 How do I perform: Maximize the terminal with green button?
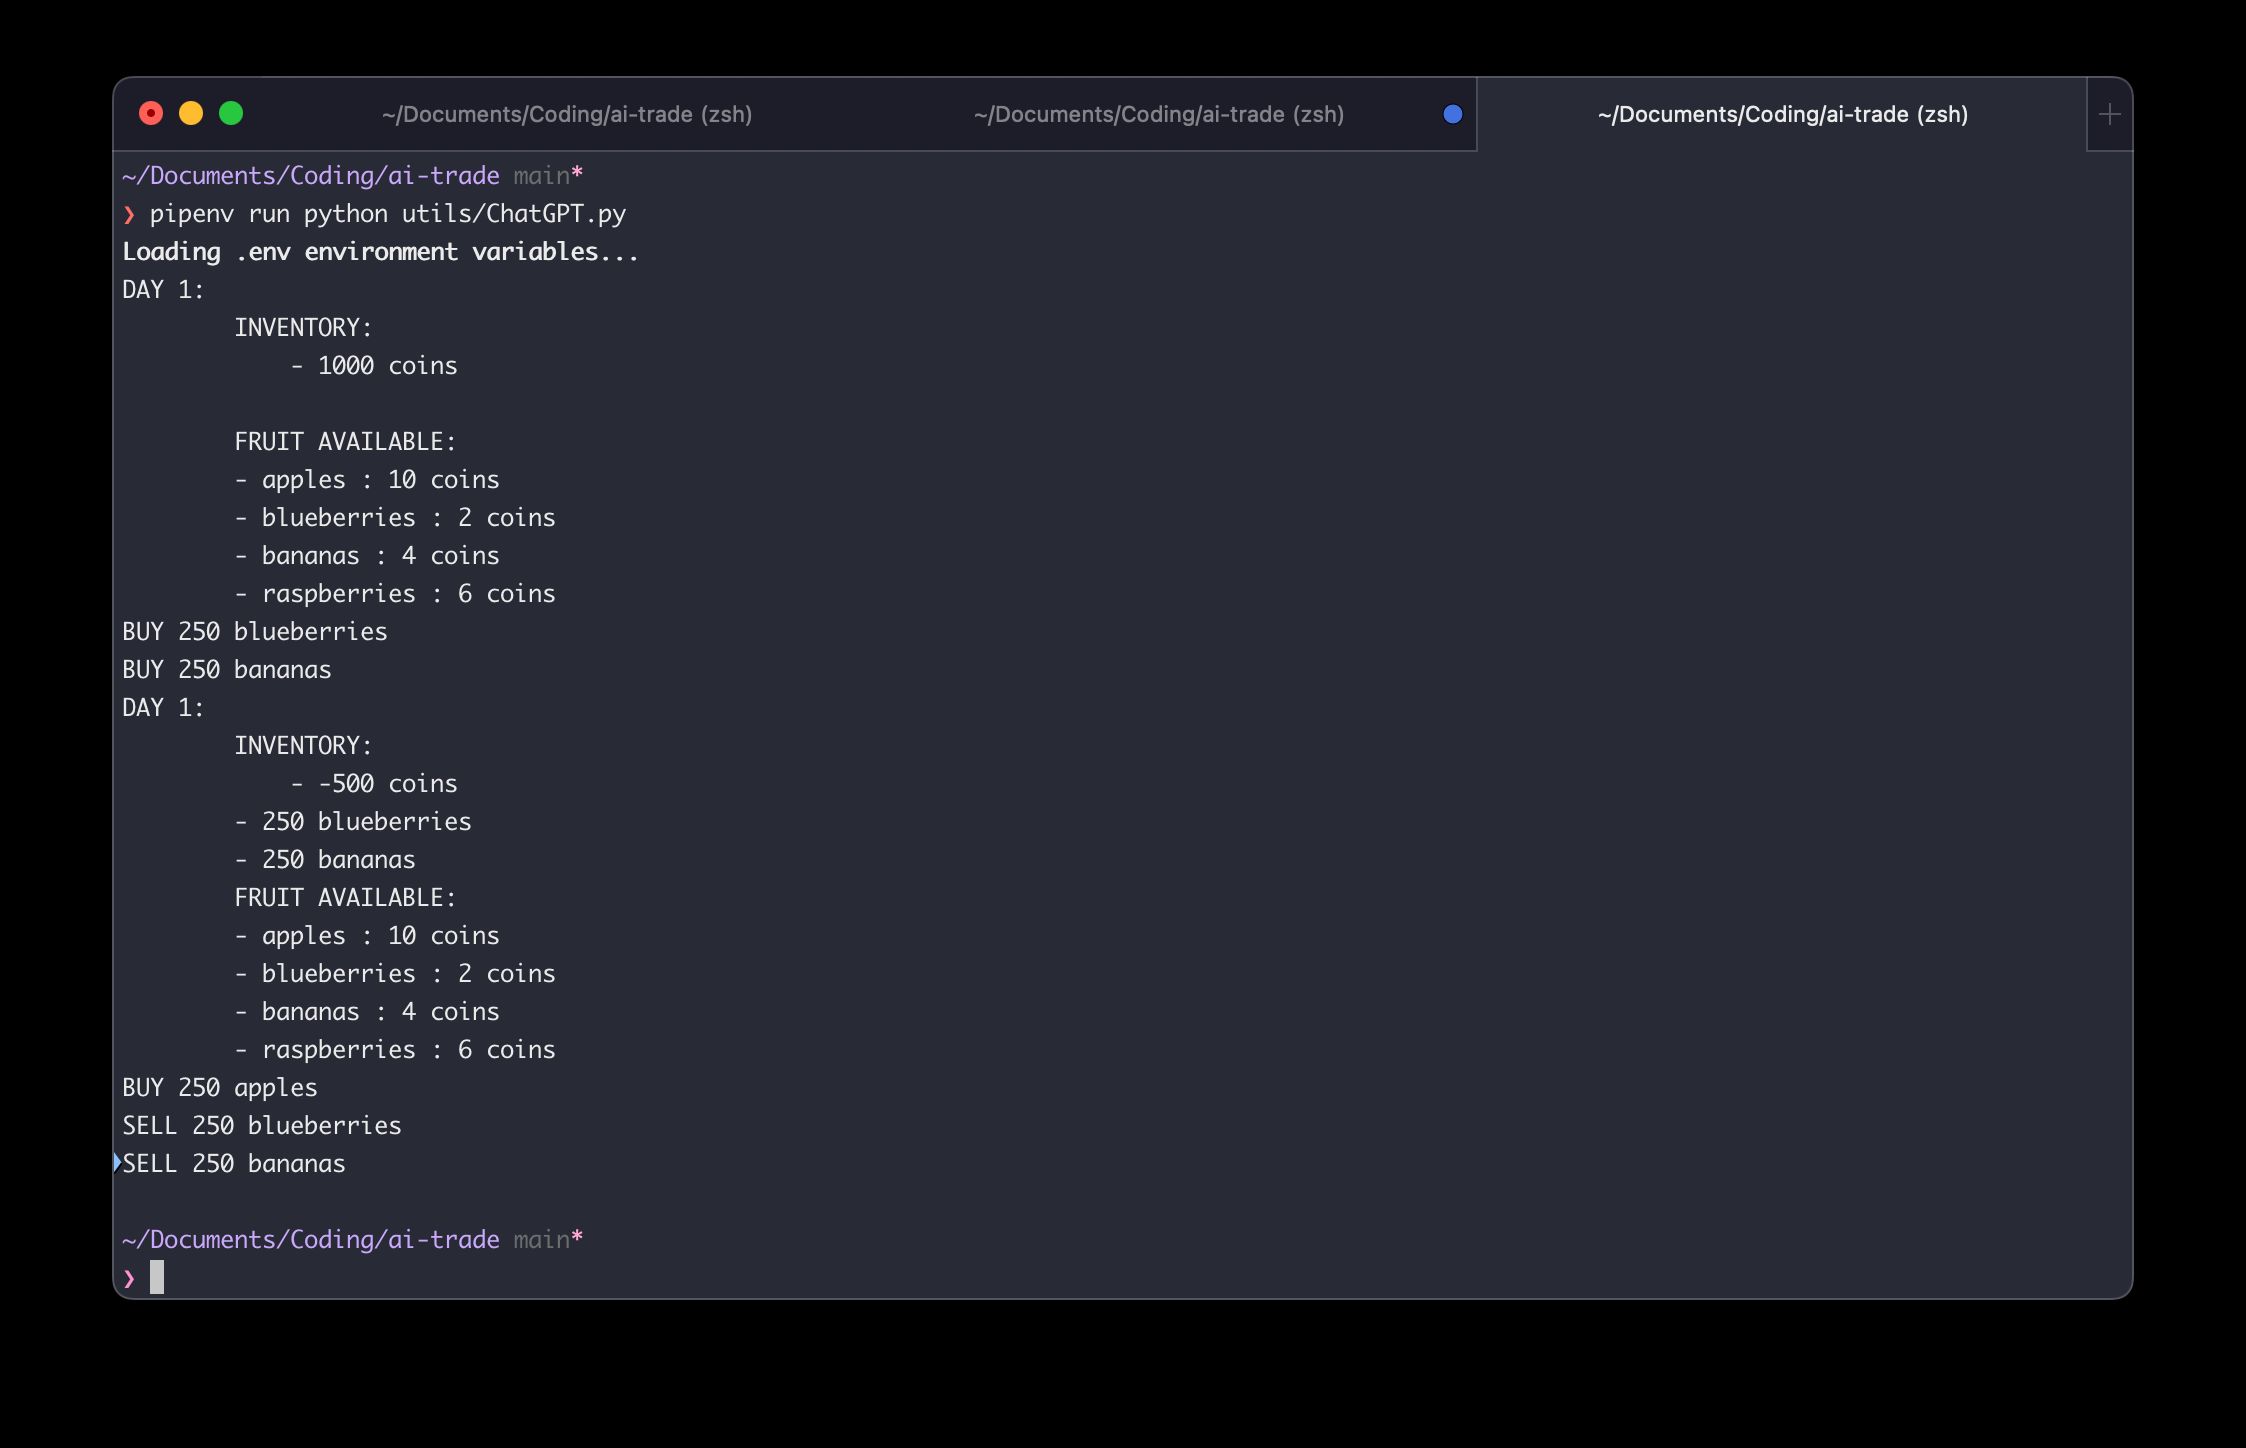pyautogui.click(x=231, y=114)
